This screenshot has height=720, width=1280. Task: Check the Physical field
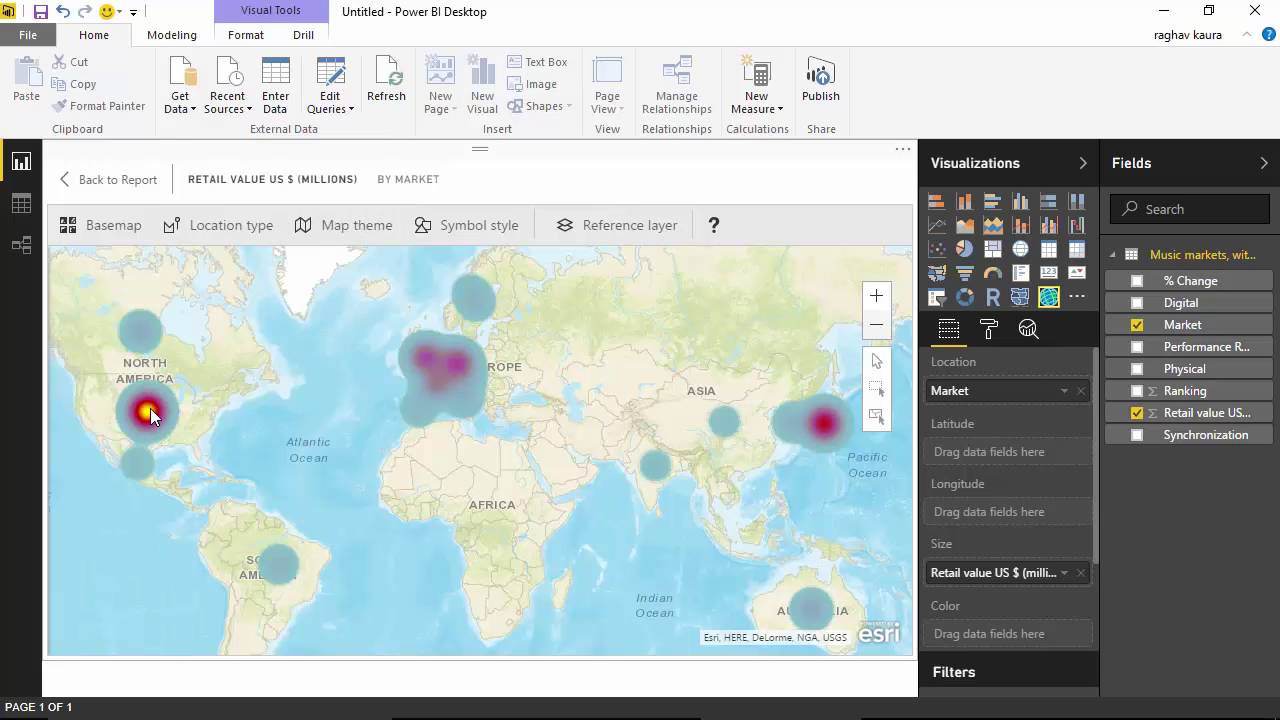point(1137,369)
